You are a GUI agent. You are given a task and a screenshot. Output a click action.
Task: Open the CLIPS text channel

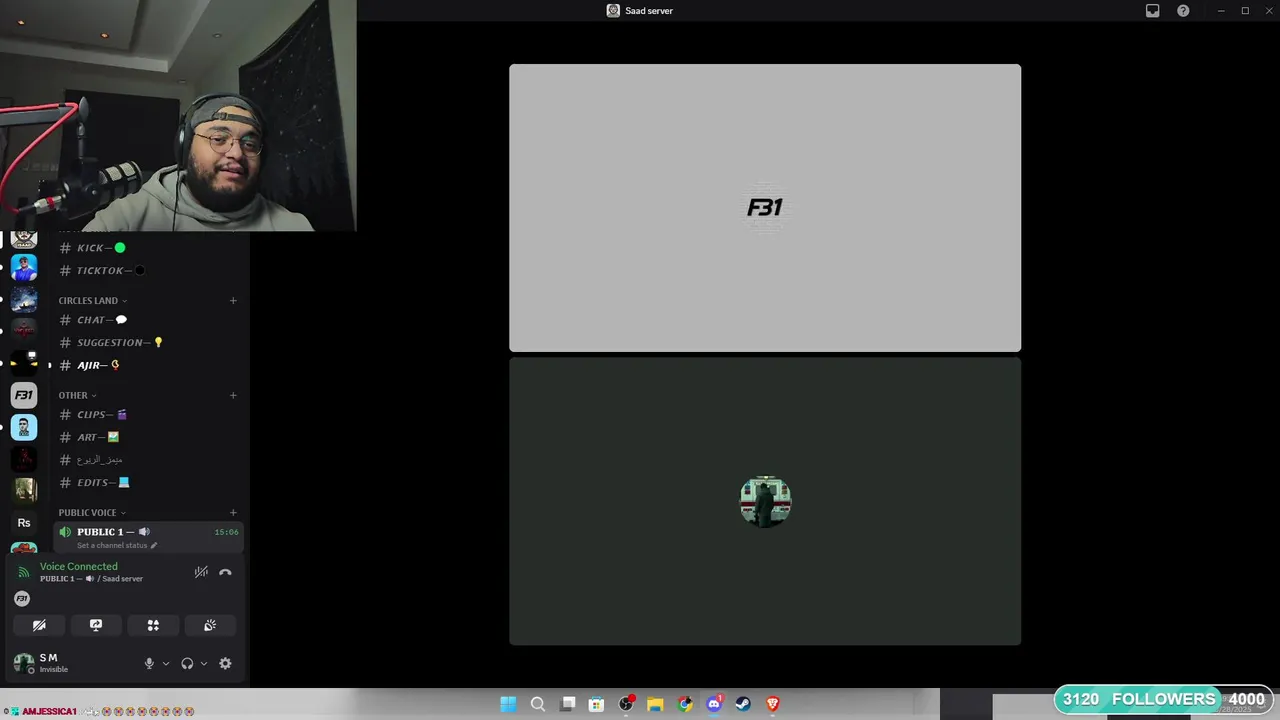147,414
